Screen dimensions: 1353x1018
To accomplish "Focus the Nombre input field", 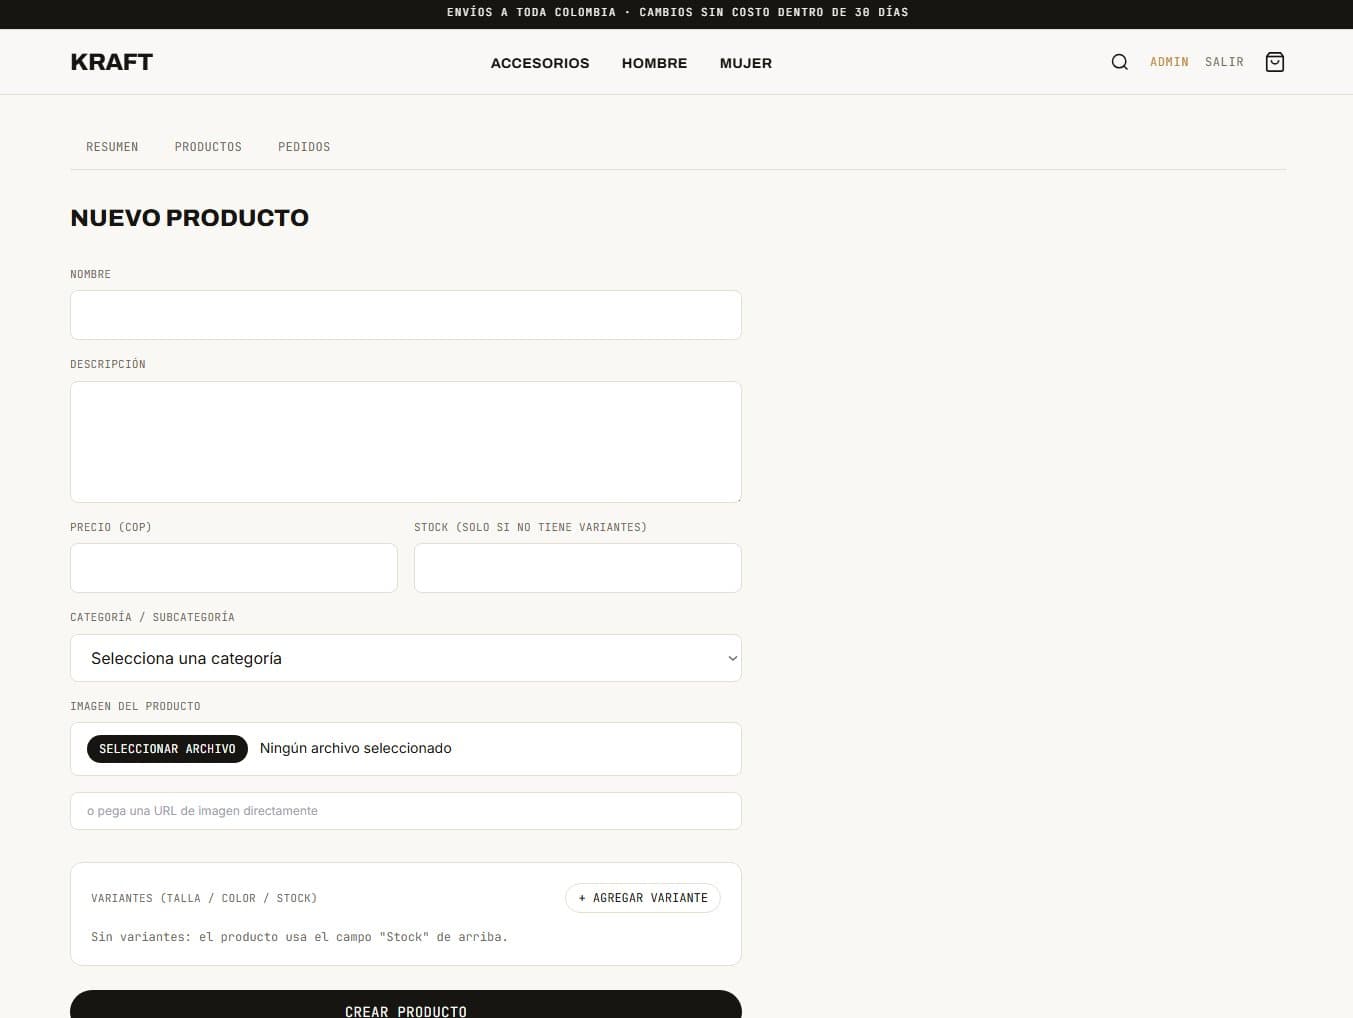I will click(x=406, y=315).
